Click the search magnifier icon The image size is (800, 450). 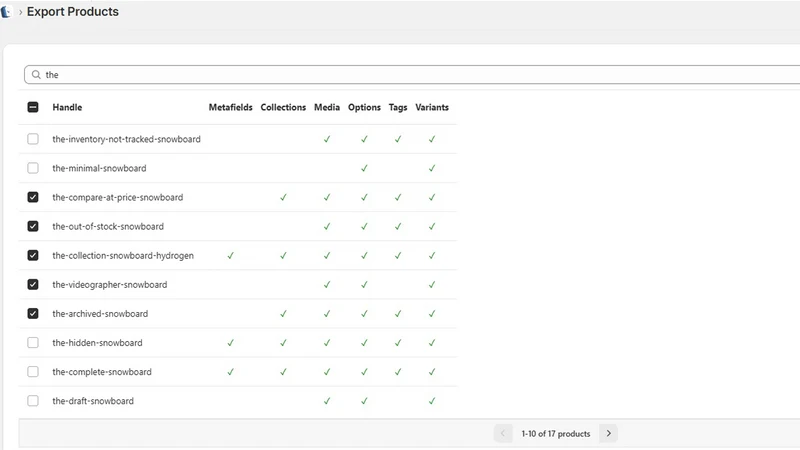[x=36, y=74]
